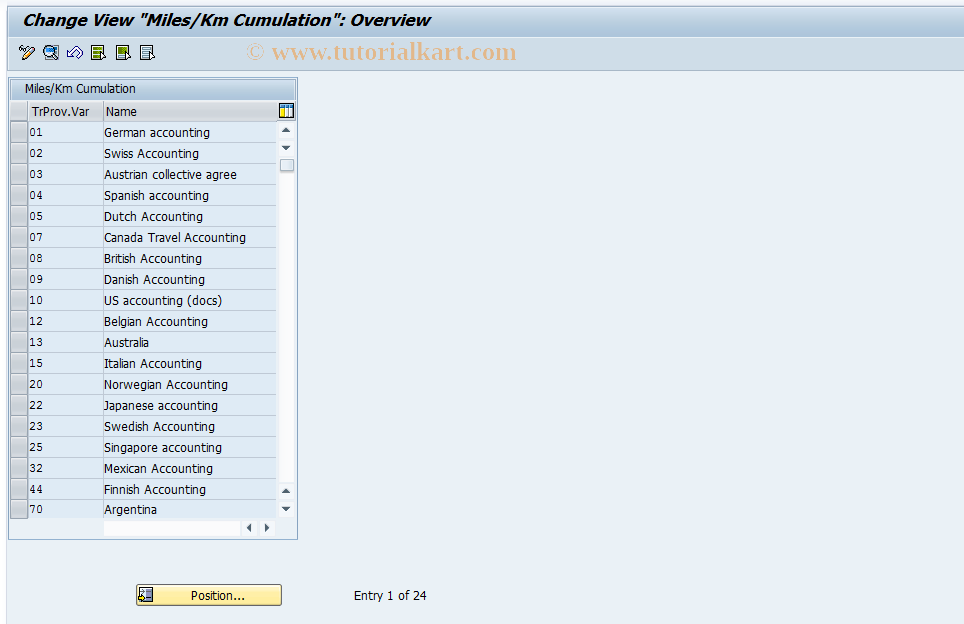Click variant code cell '12'
Image resolution: width=964 pixels, height=624 pixels.
65,321
